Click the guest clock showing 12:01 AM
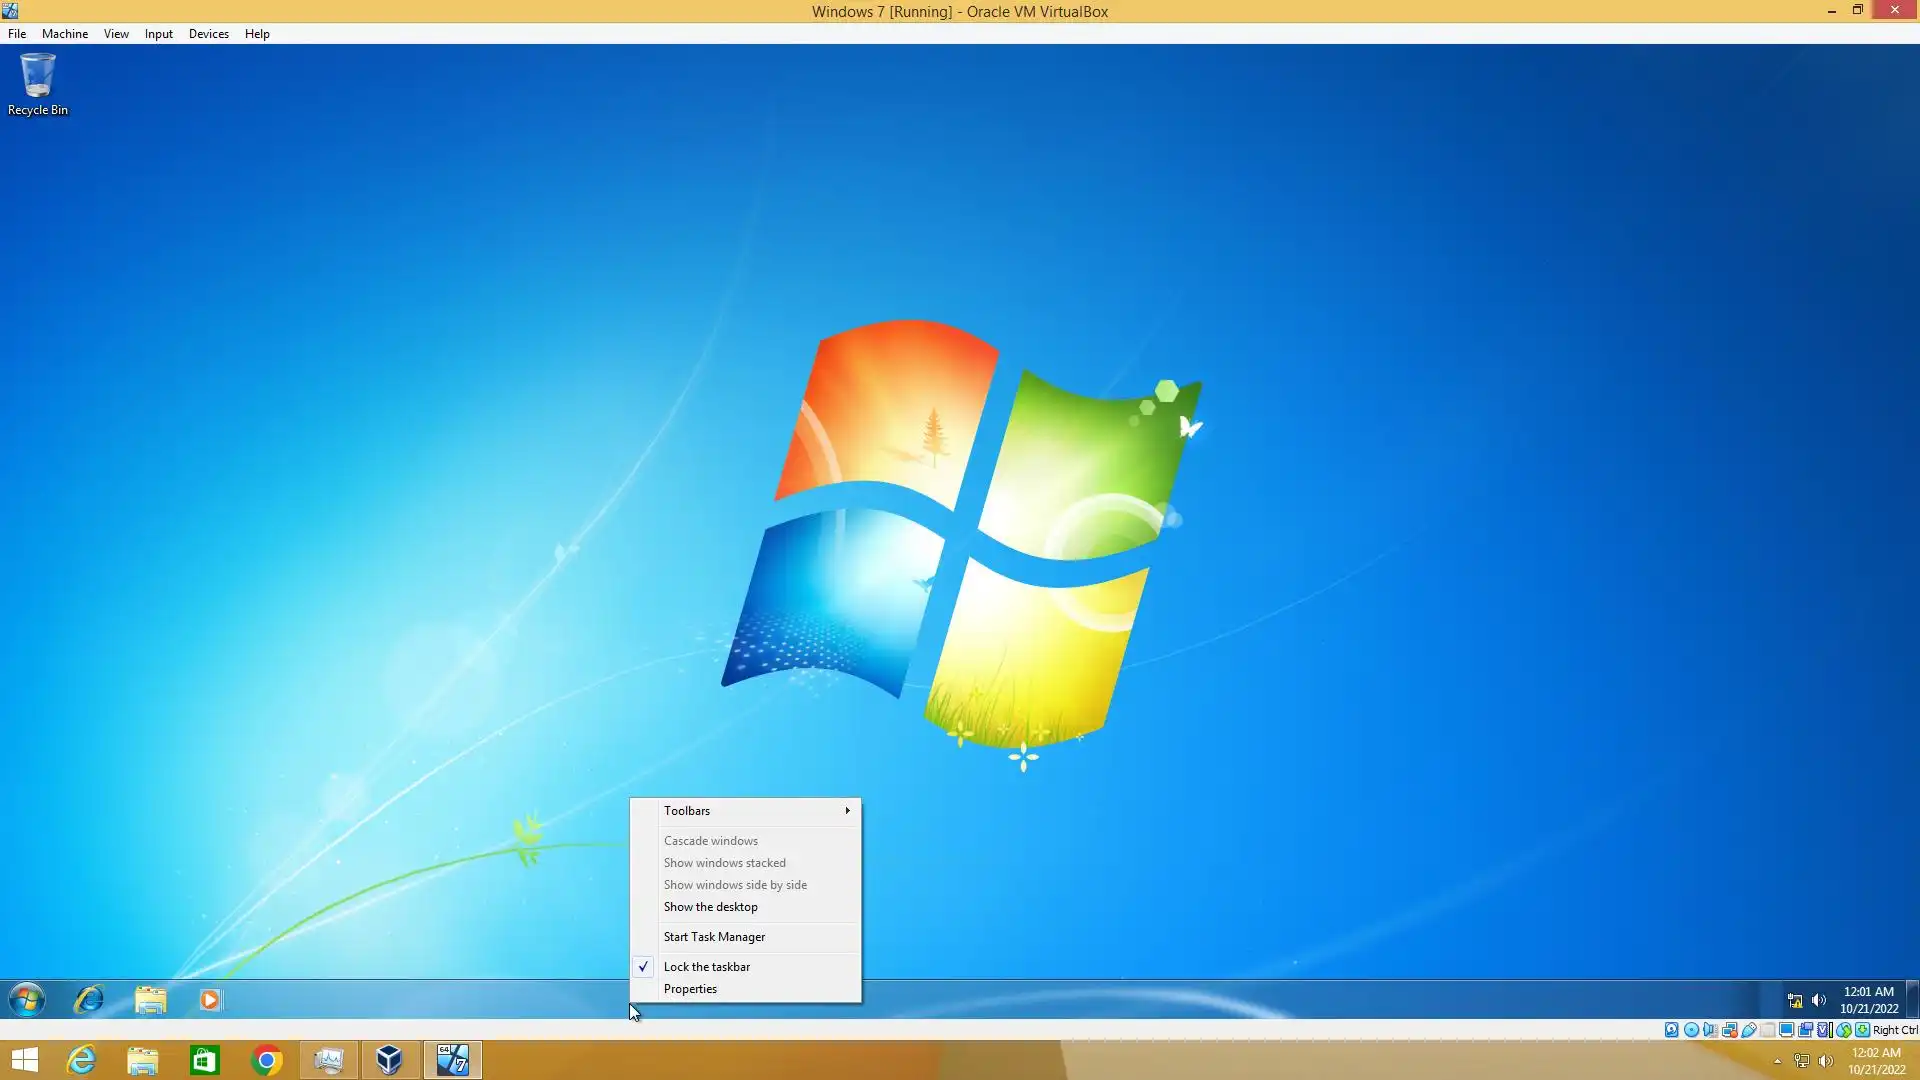The image size is (1920, 1080). click(x=1868, y=1000)
